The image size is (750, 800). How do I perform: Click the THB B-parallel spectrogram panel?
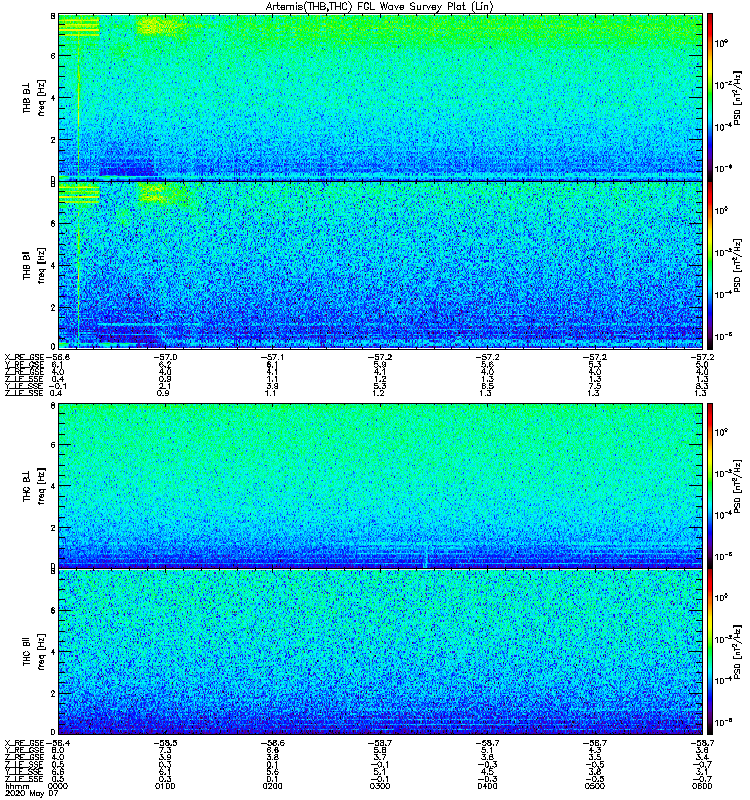point(381,265)
